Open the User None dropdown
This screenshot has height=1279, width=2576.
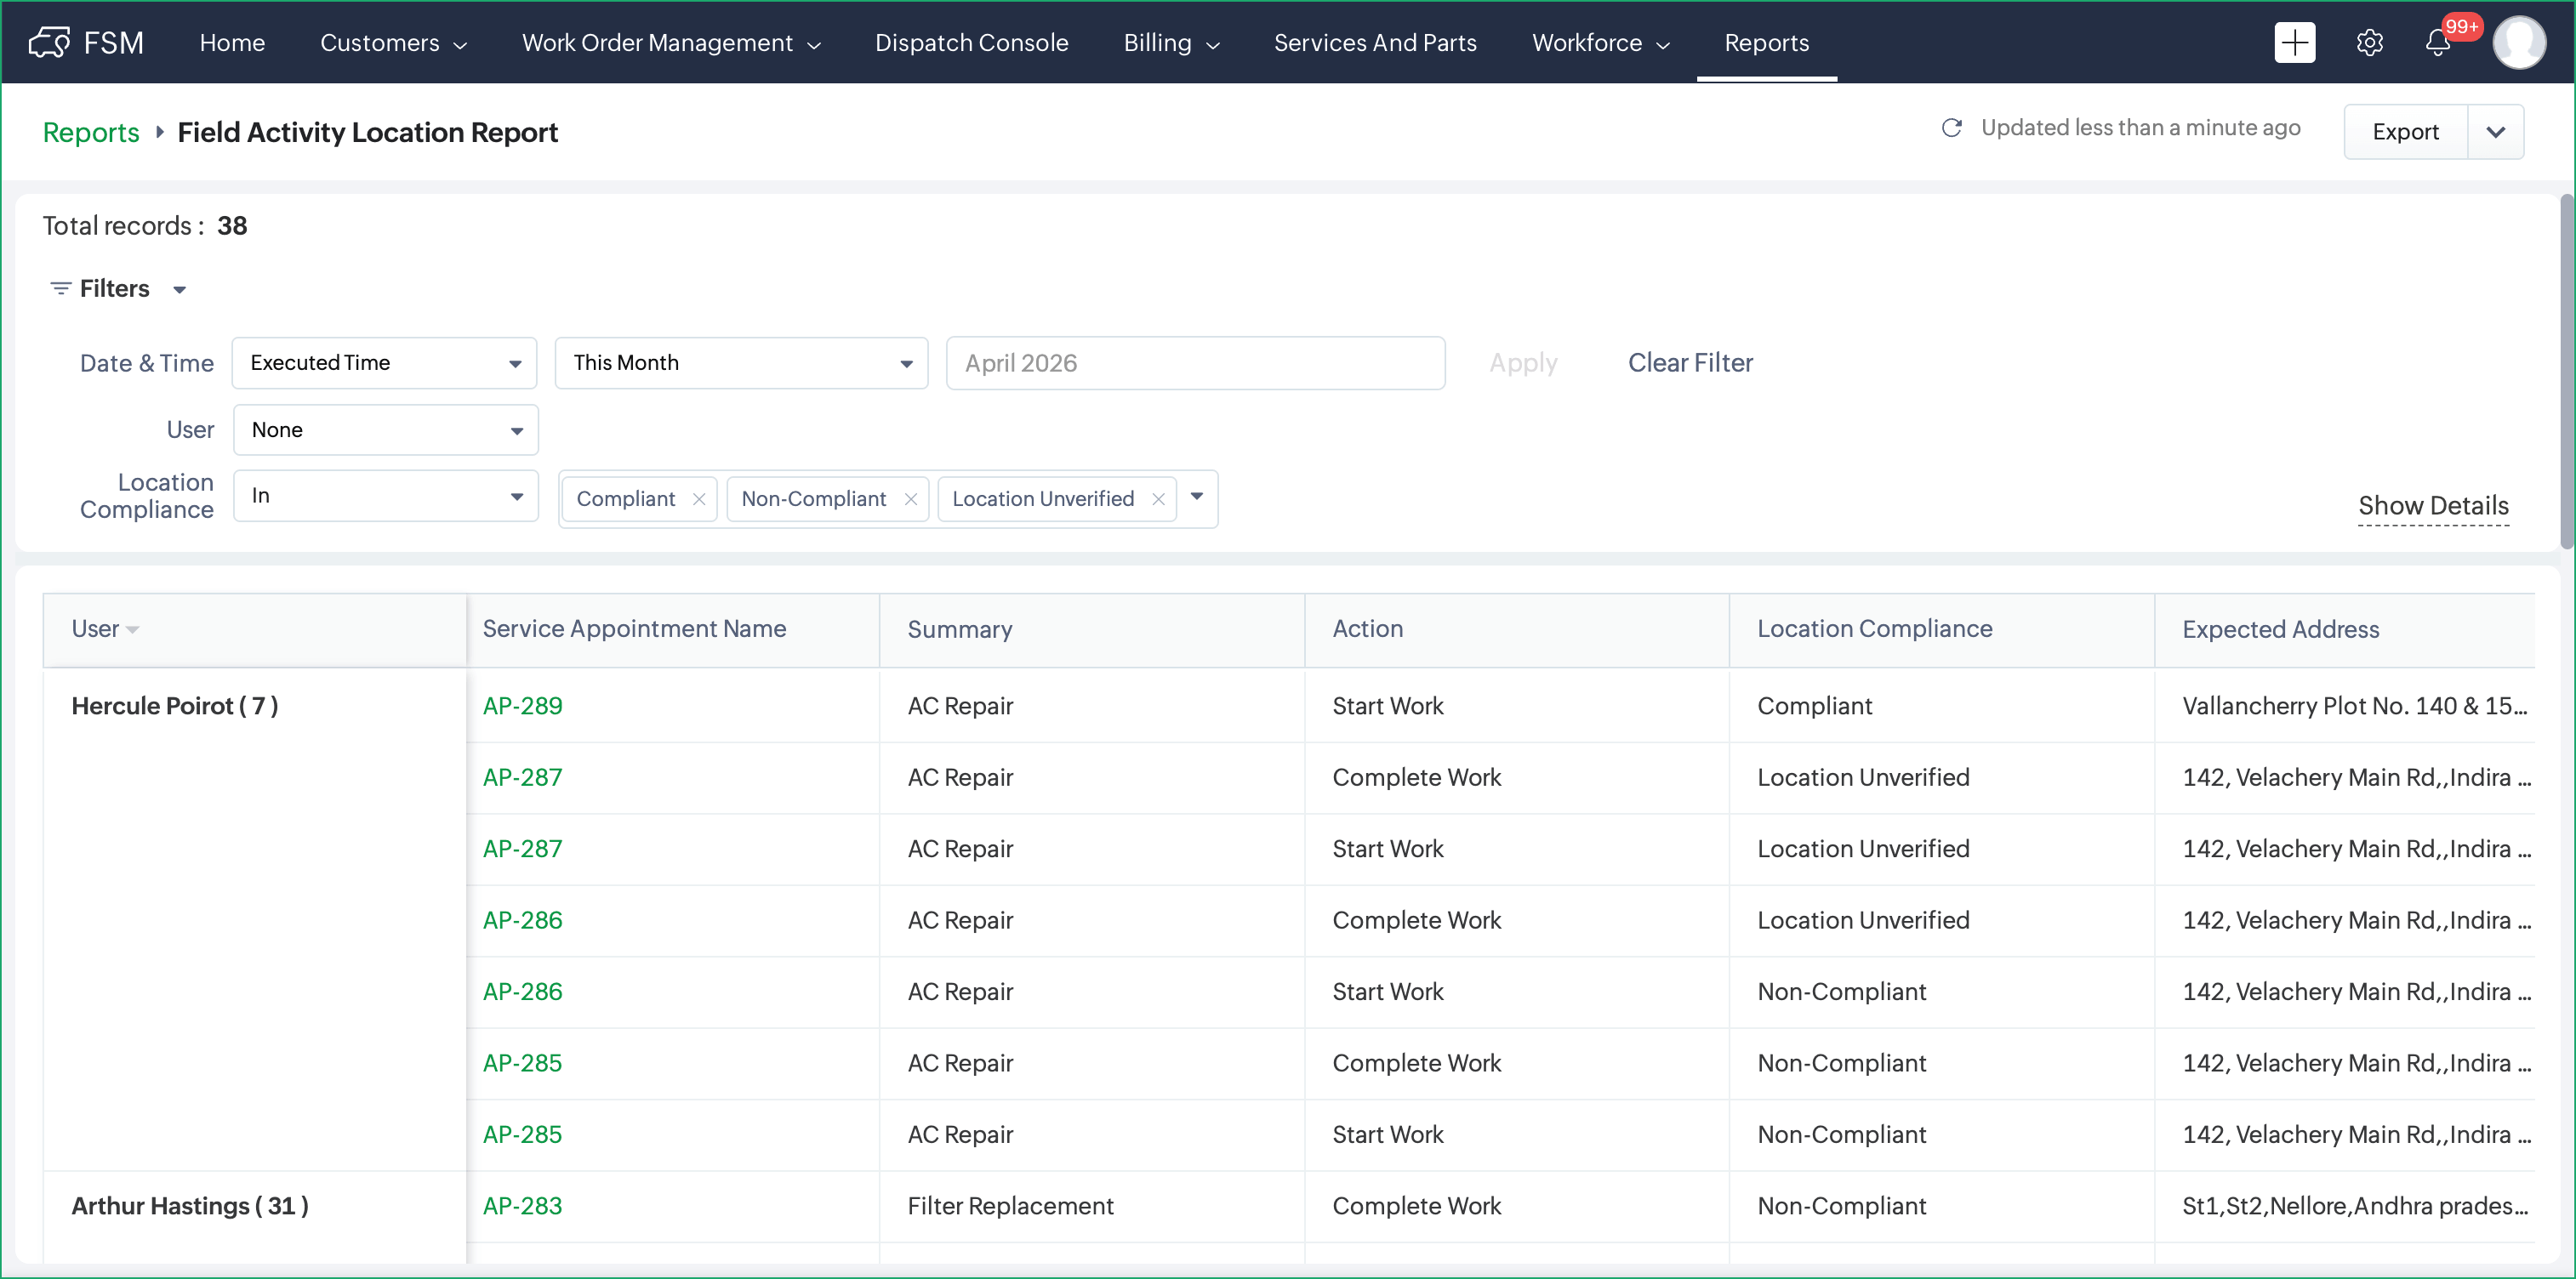pos(385,430)
